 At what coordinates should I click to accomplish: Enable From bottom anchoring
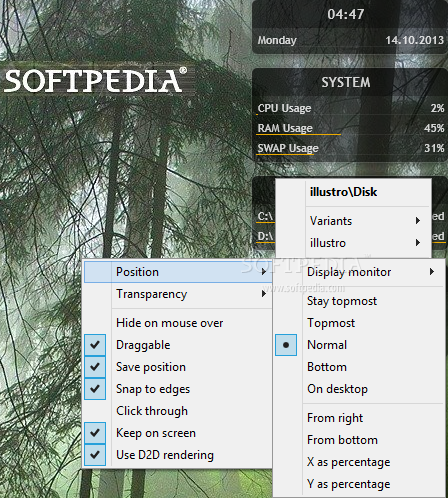(360, 440)
